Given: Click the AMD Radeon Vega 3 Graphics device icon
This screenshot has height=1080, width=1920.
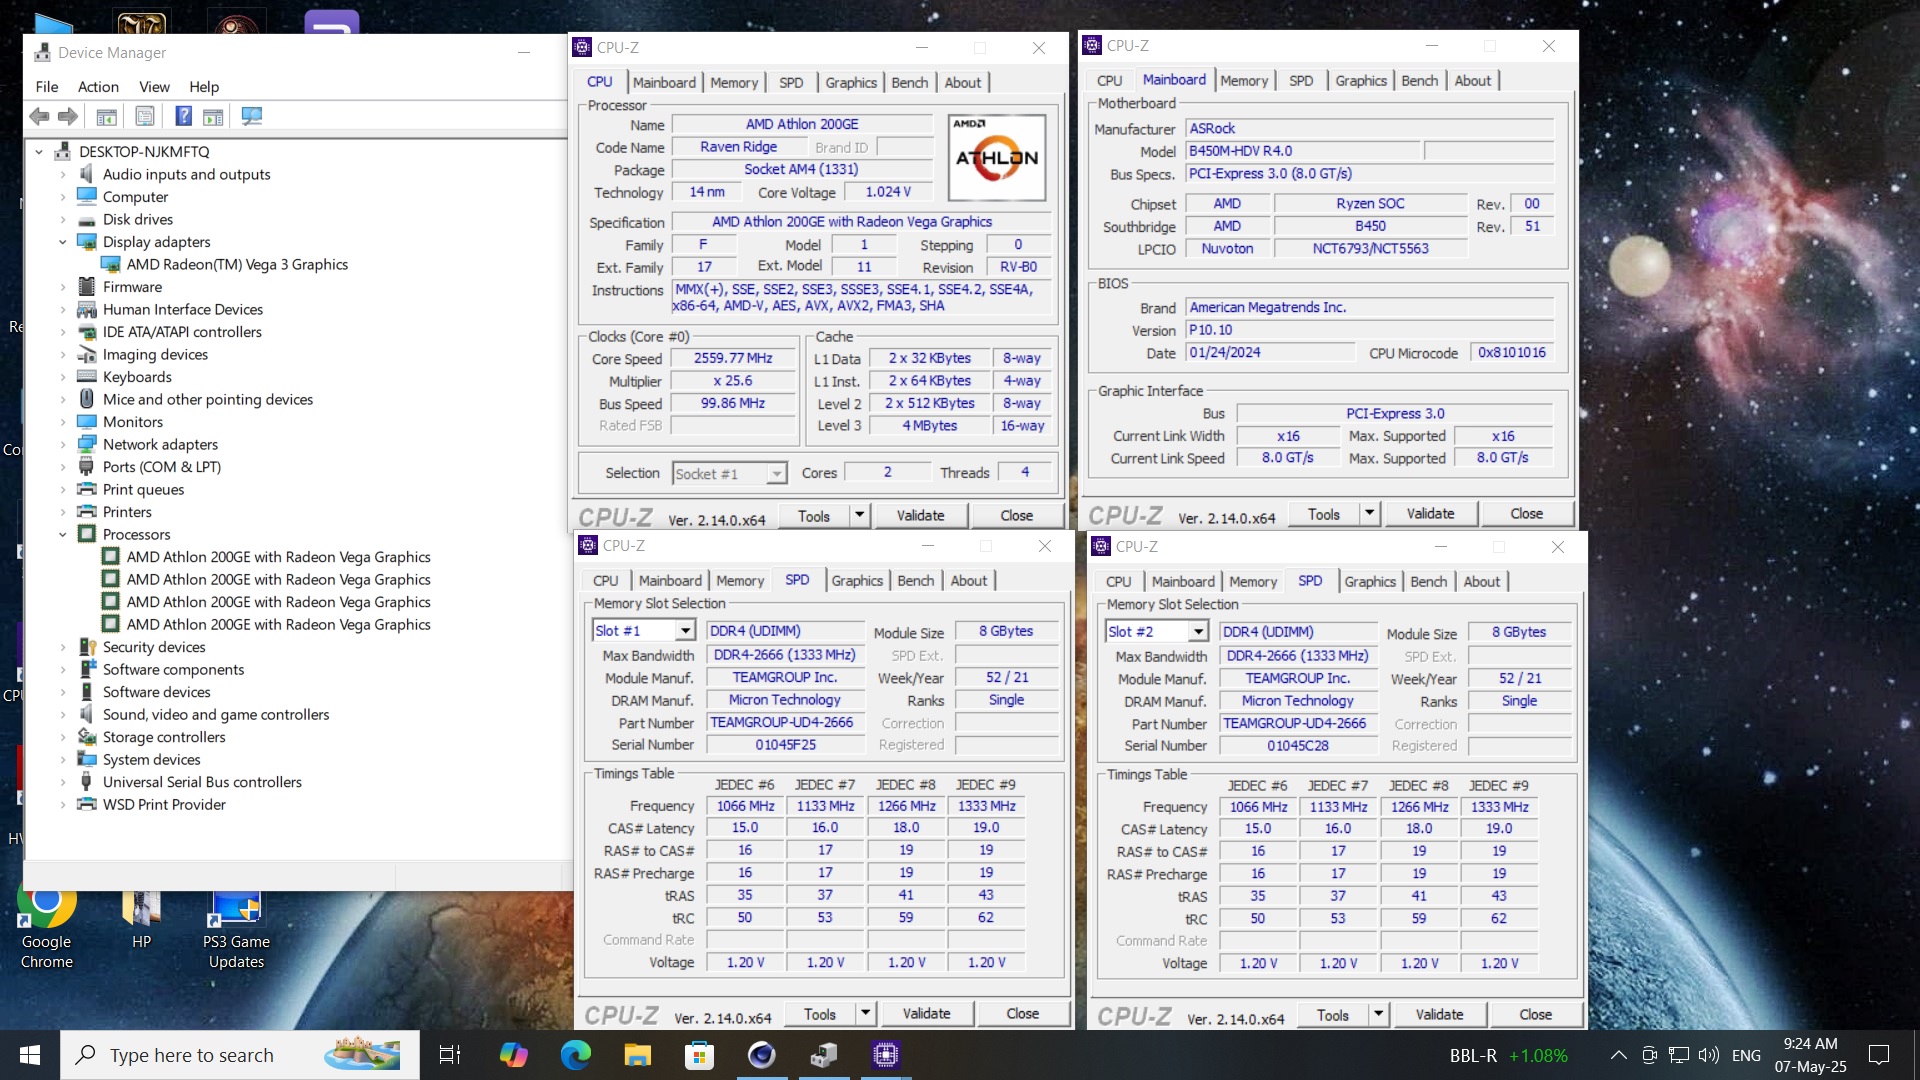Looking at the screenshot, I should pos(111,265).
